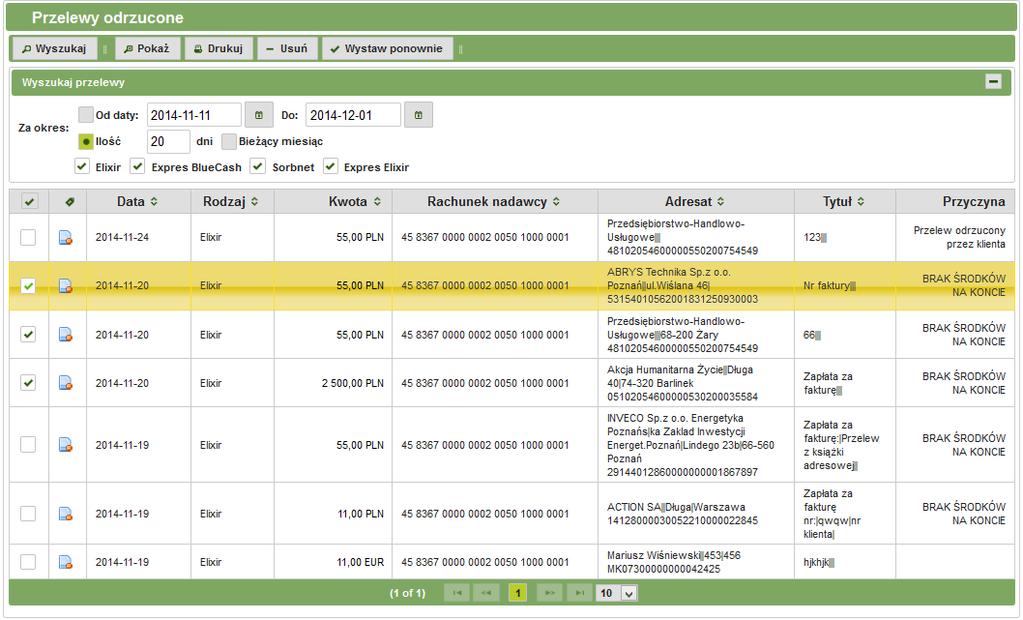Click the Wyszukaj toolbar button
The width and height of the screenshot is (1023, 620).
tap(54, 48)
